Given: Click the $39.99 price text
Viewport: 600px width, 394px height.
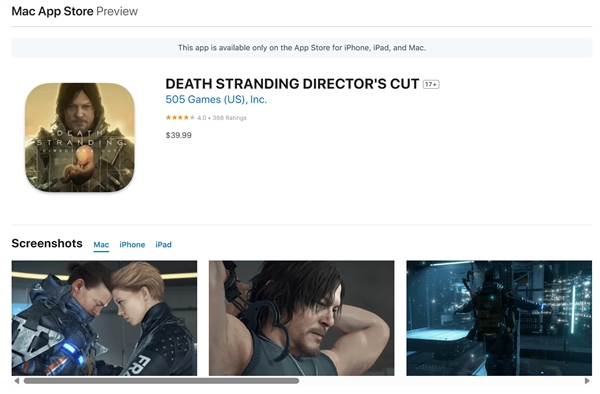Looking at the screenshot, I should point(179,135).
